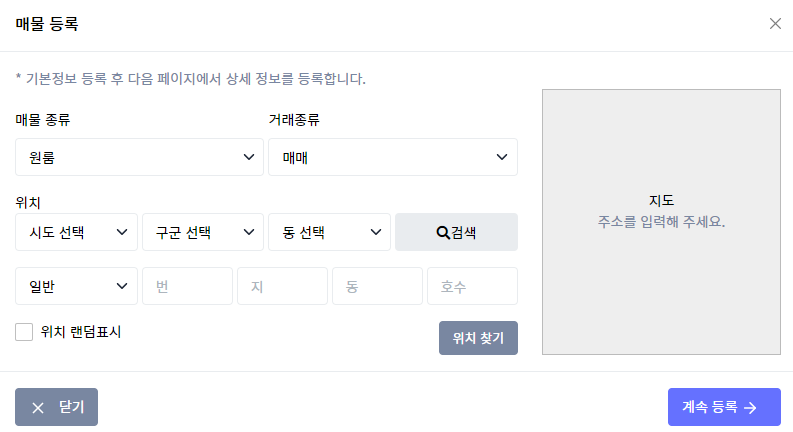This screenshot has width=793, height=432.
Task: Click the 위치 찾기 button
Action: (x=478, y=338)
